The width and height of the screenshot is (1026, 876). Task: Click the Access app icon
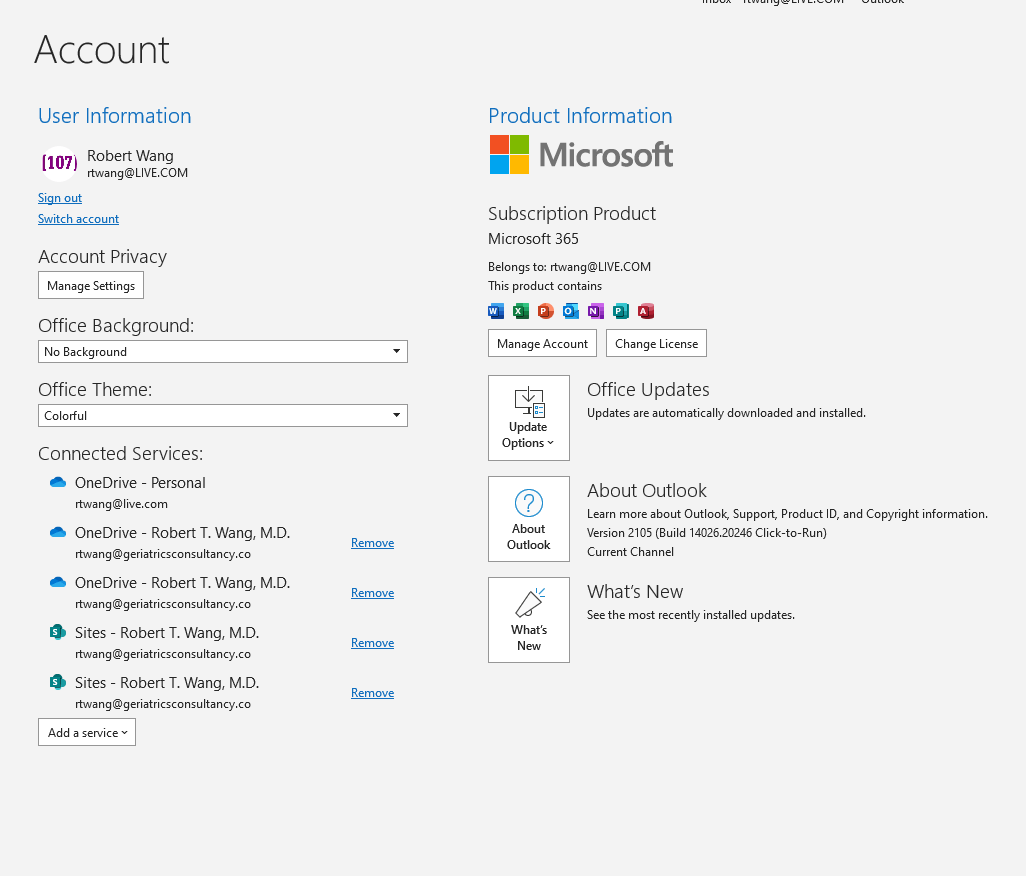(x=646, y=311)
